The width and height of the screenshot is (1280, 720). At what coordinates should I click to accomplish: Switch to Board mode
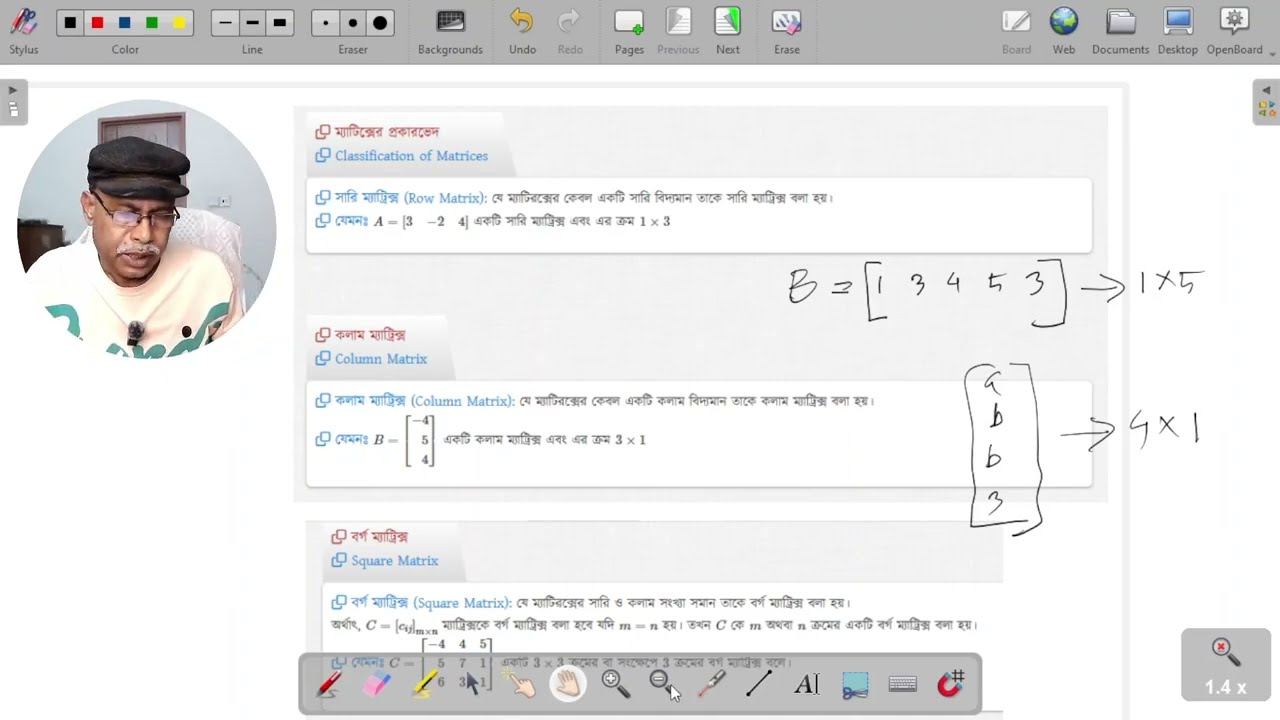tap(1016, 31)
